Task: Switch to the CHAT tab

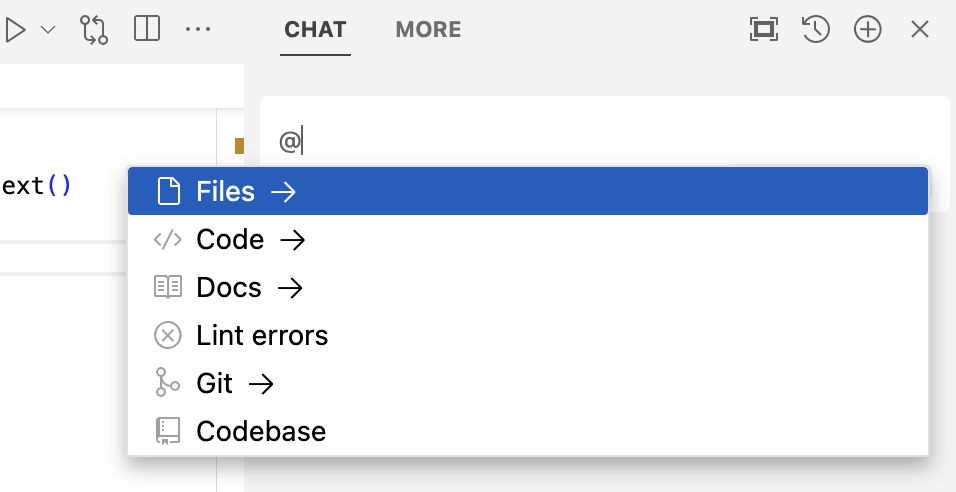Action: coord(315,30)
